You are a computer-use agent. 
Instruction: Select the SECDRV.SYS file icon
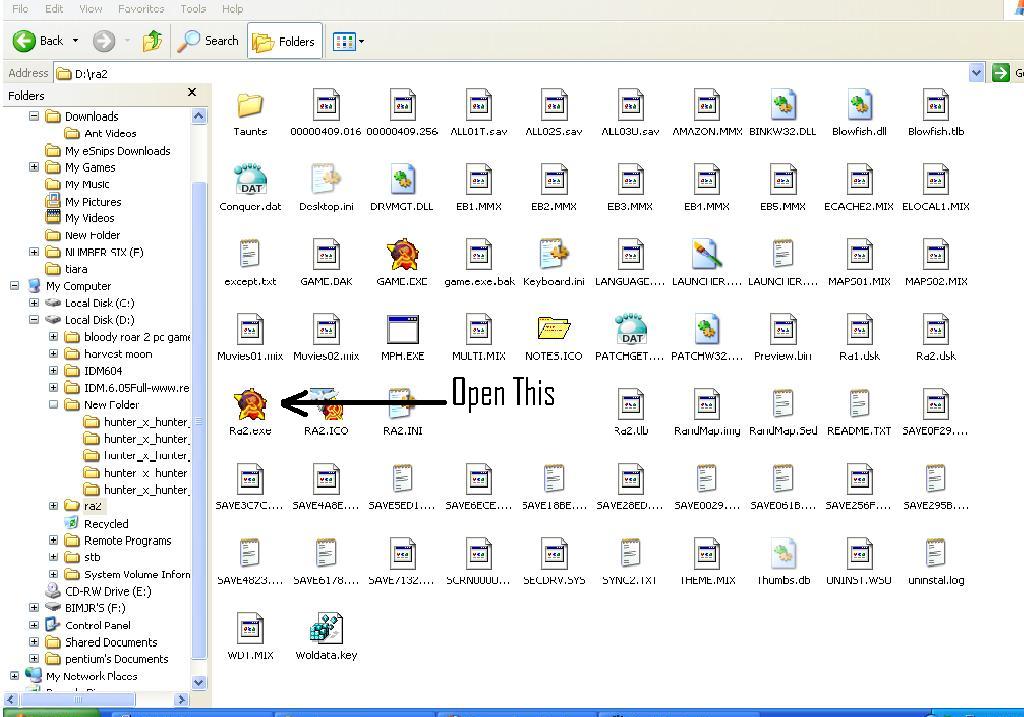554,554
